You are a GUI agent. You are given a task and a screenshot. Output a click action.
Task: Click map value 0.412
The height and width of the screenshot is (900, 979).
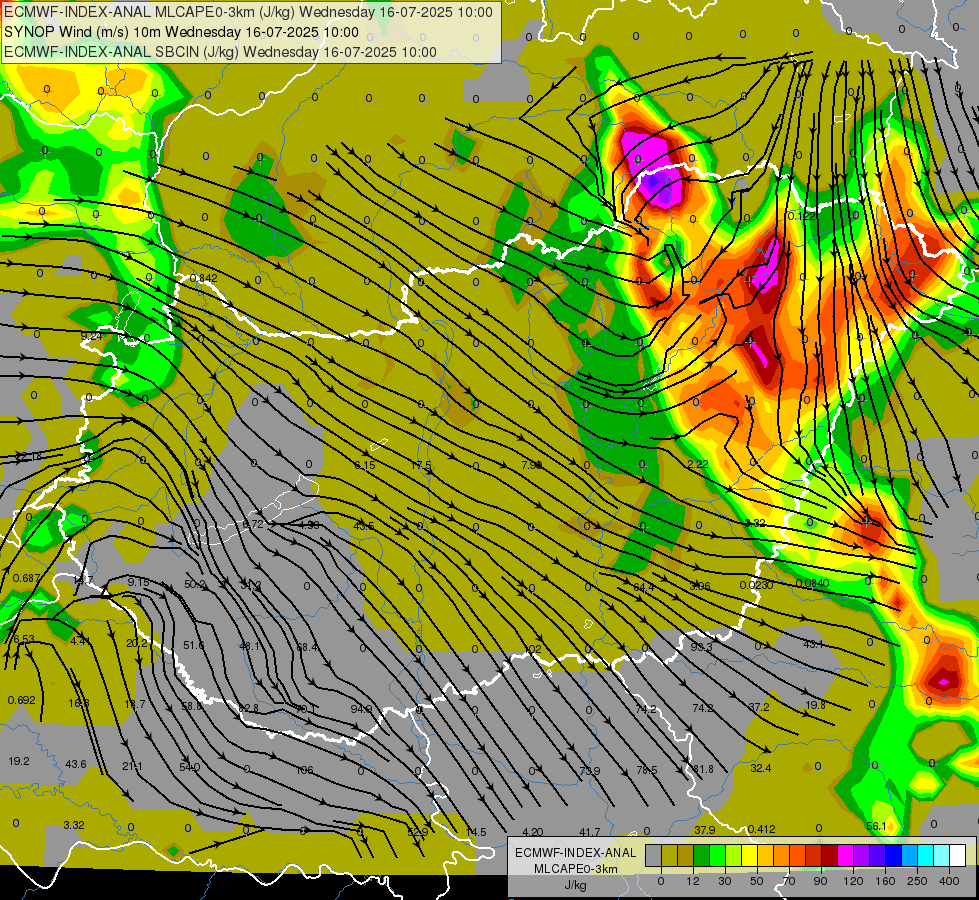762,829
